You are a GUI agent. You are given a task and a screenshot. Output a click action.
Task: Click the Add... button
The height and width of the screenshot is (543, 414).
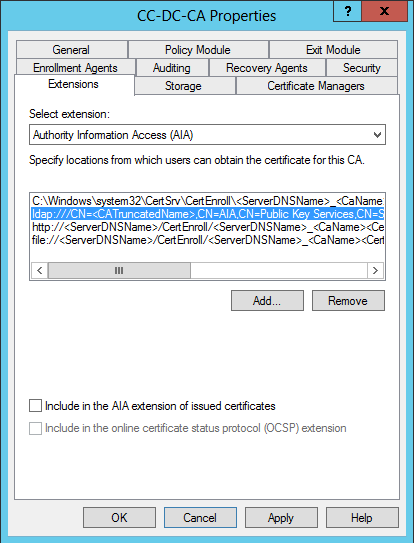click(x=267, y=301)
